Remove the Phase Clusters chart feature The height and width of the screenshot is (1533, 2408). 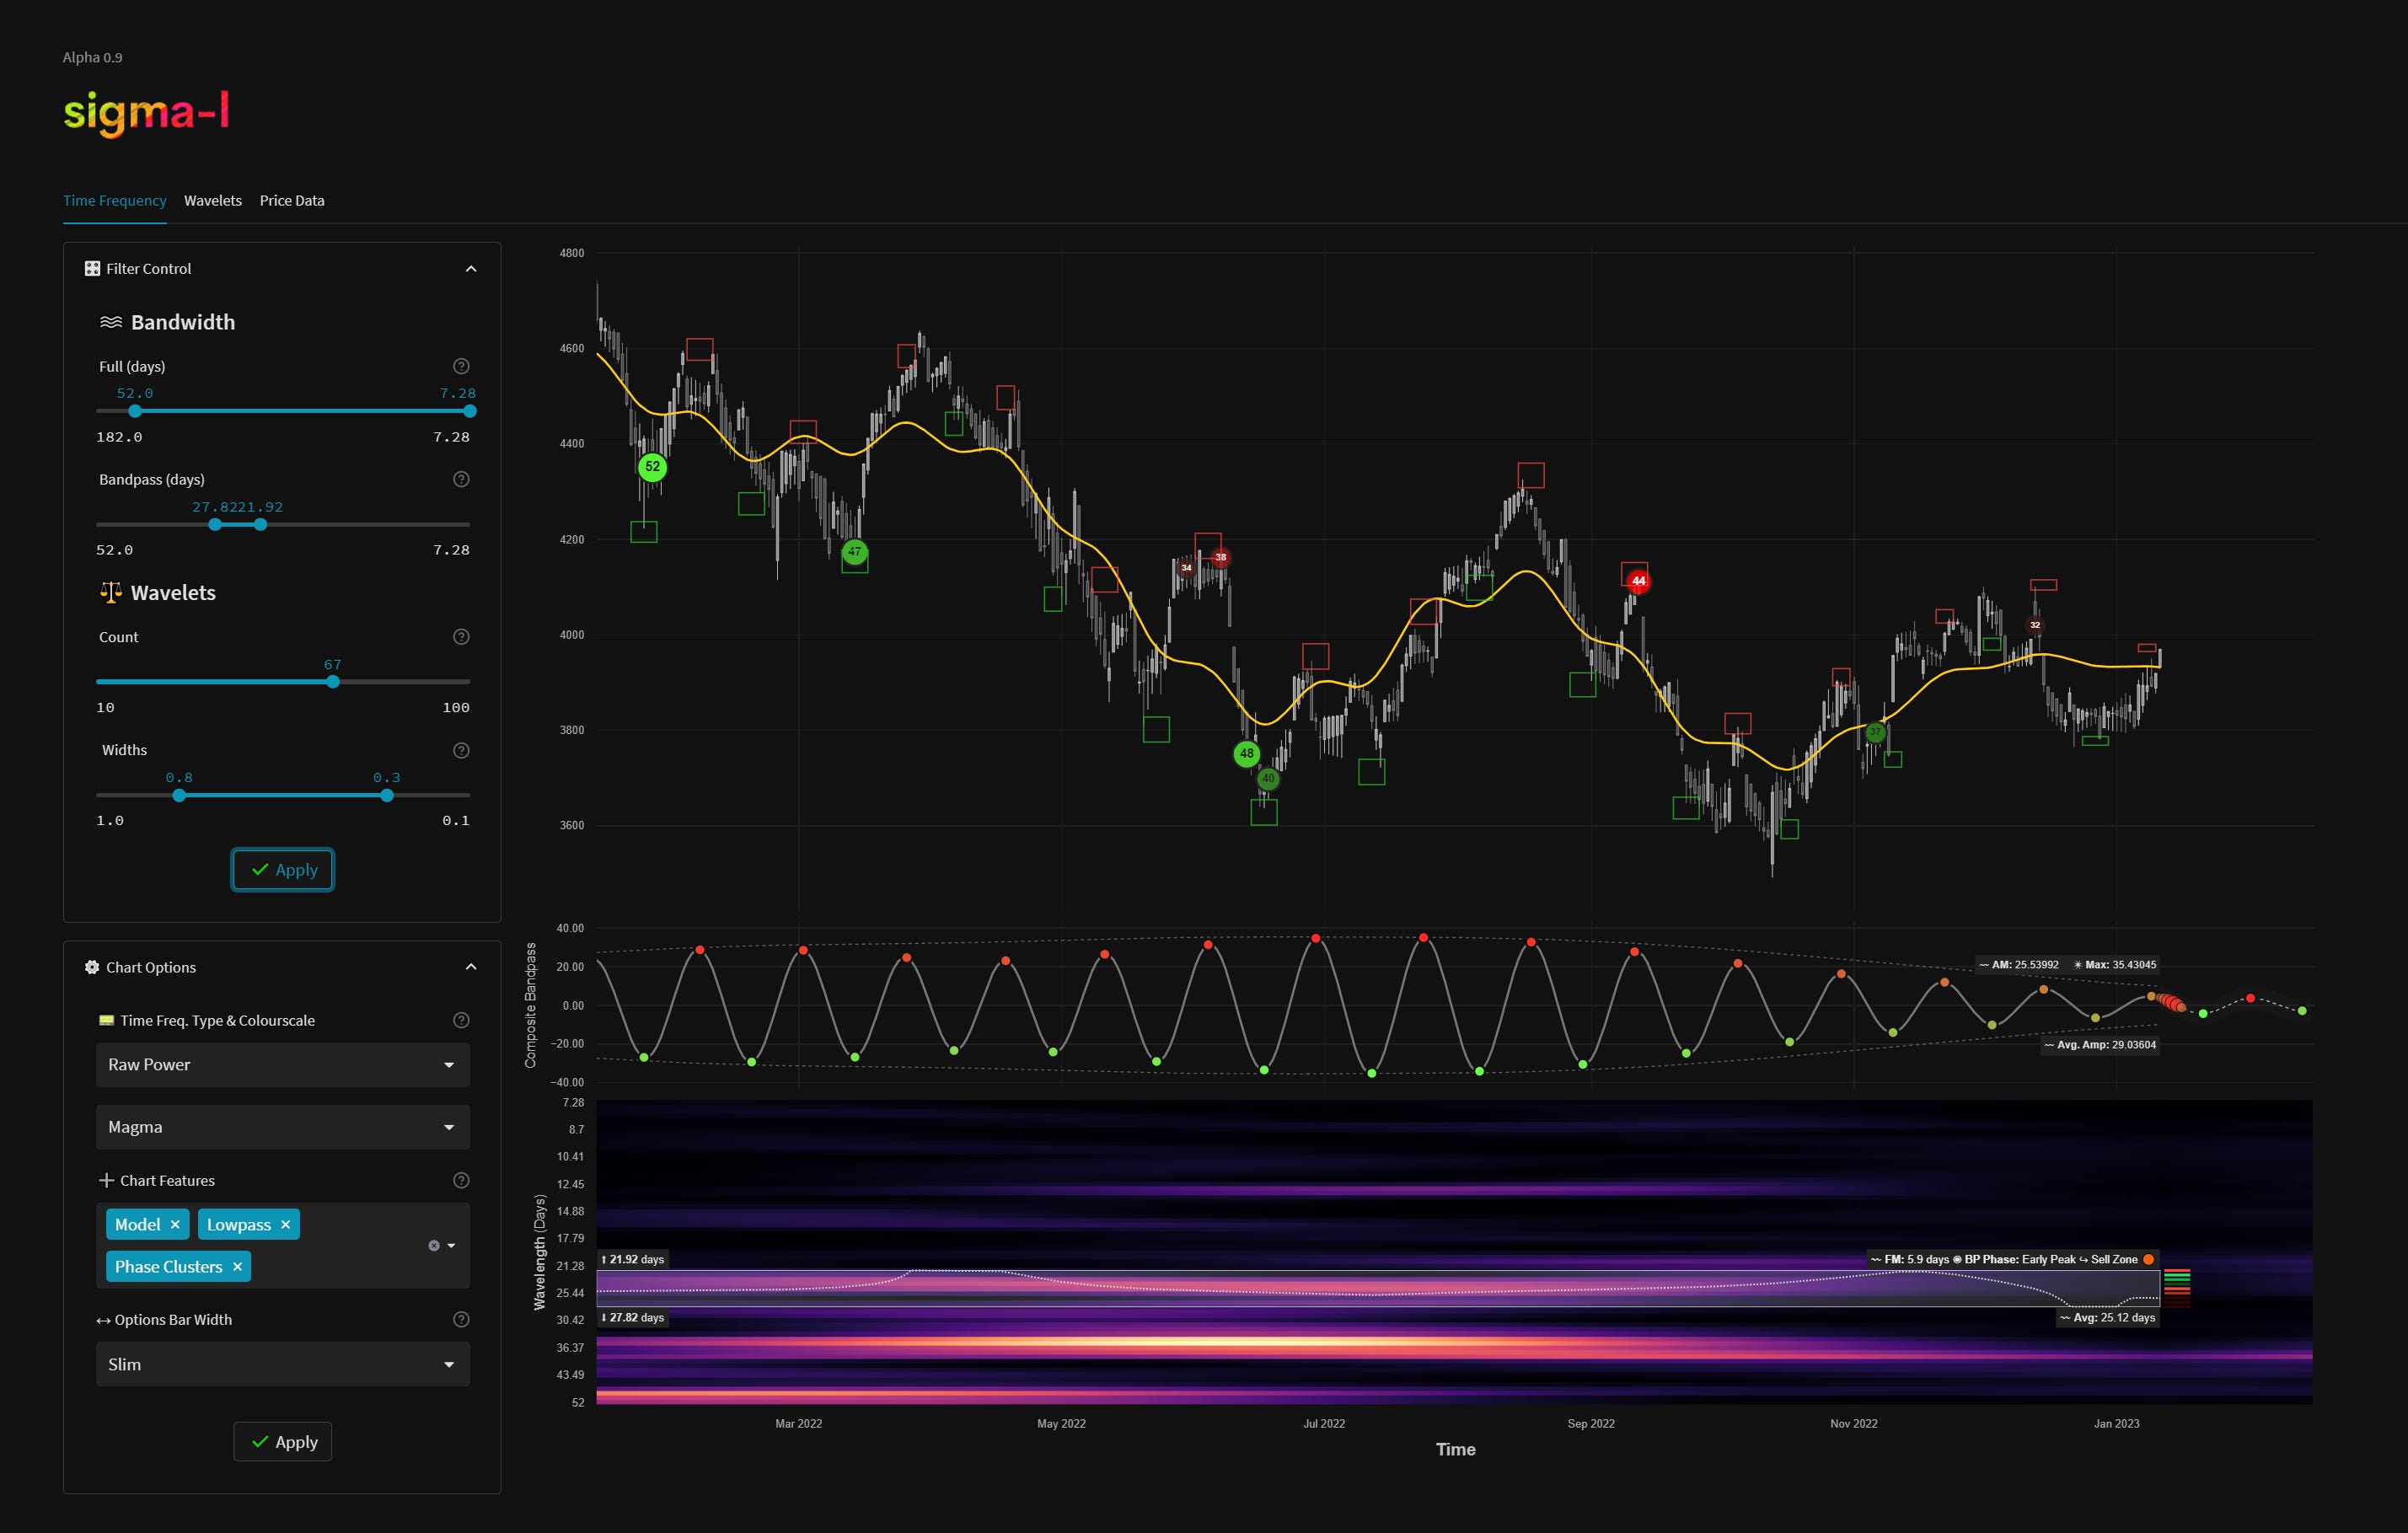[237, 1266]
